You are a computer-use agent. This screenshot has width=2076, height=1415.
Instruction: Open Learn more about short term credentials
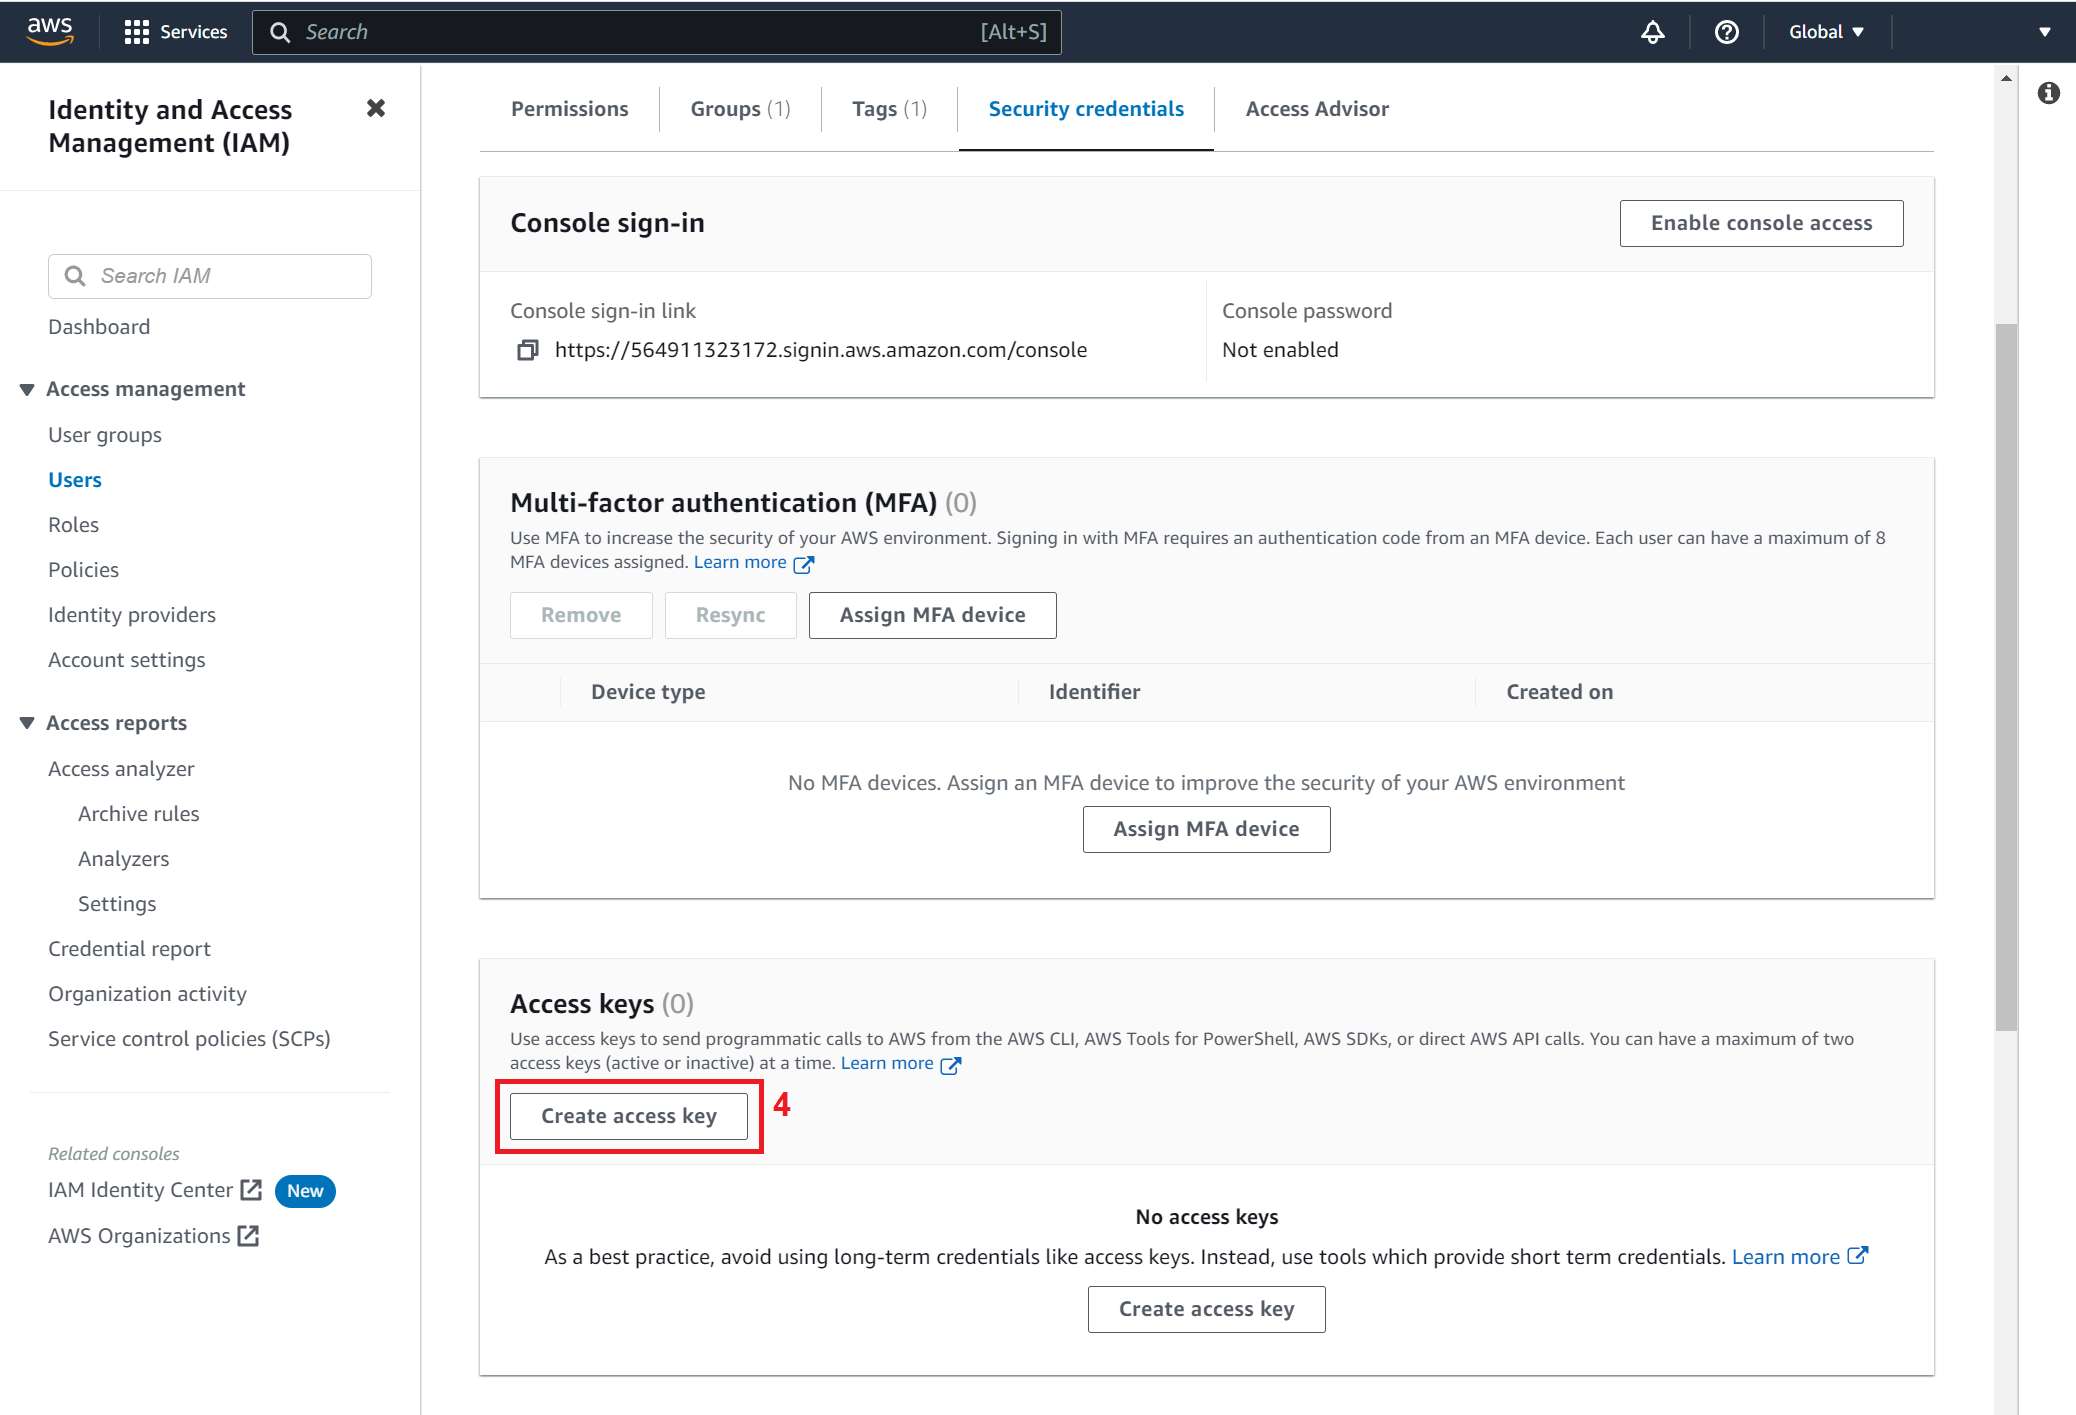click(1785, 1257)
